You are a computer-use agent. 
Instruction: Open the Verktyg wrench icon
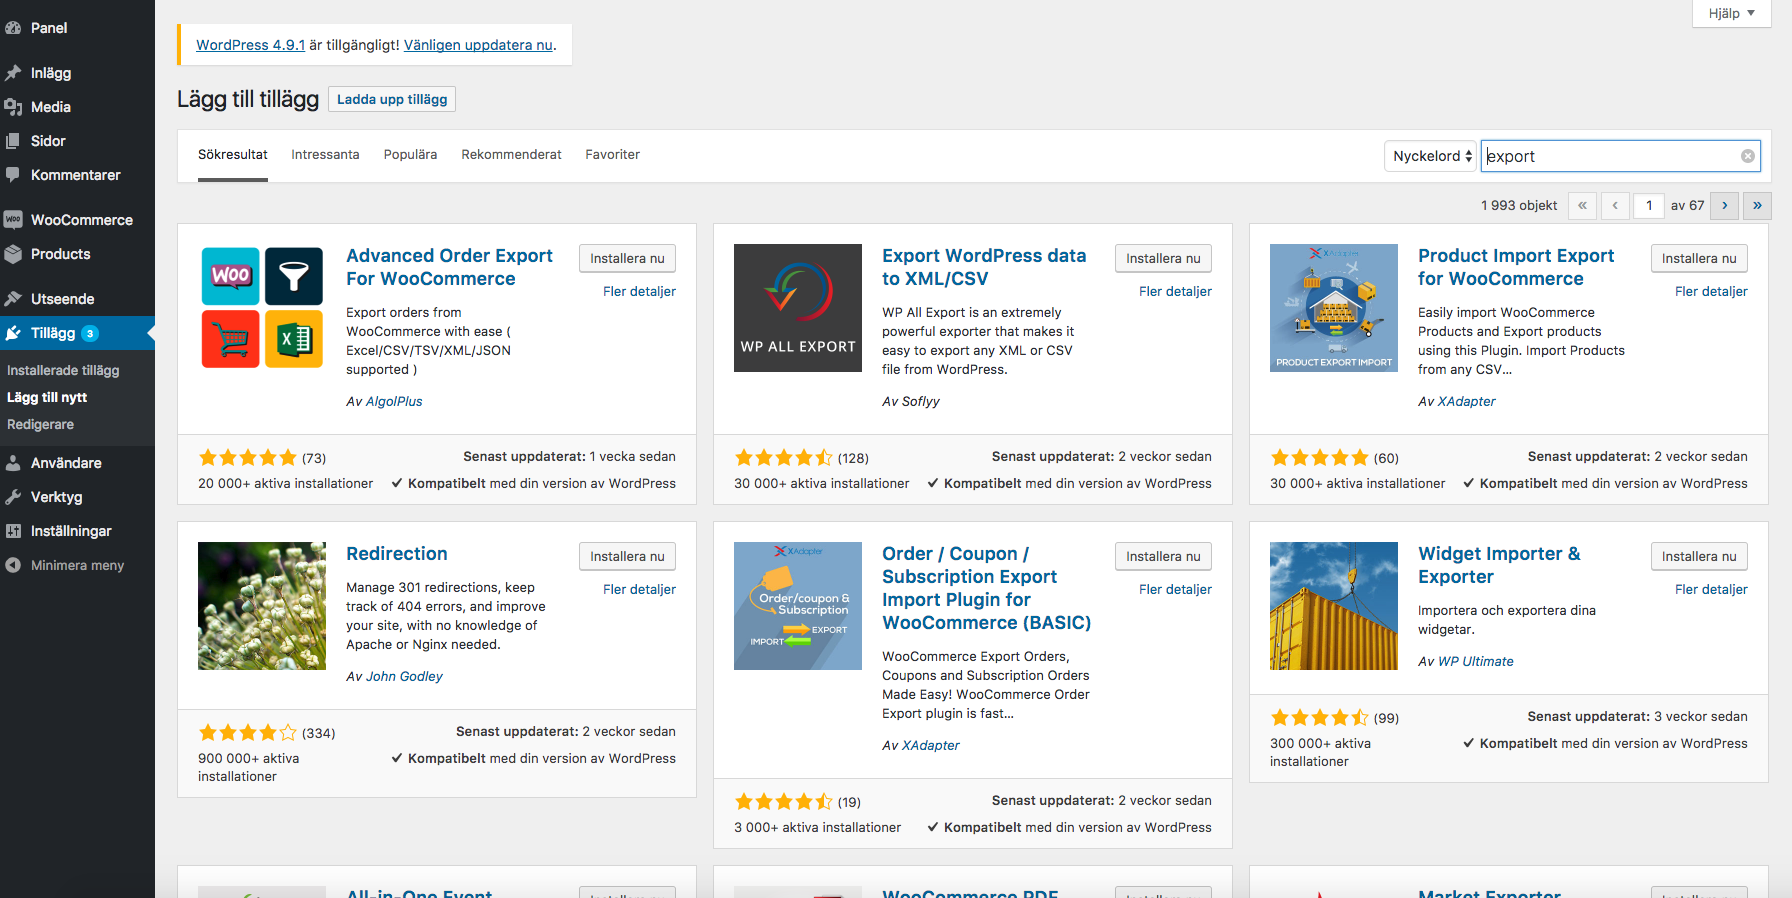point(13,497)
